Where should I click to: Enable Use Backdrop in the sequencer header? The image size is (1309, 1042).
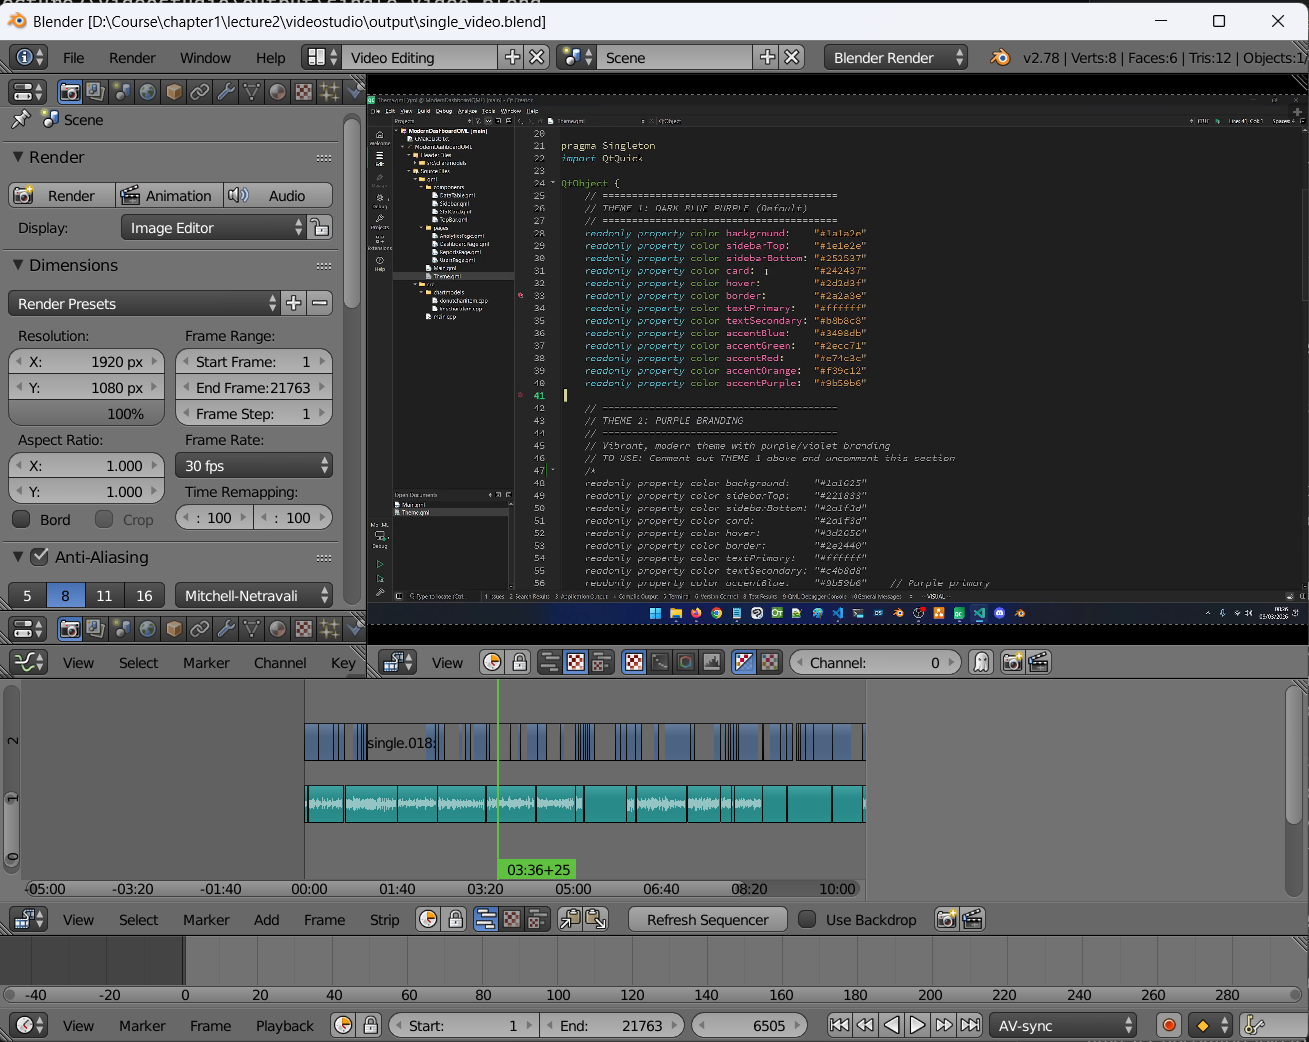[806, 919]
